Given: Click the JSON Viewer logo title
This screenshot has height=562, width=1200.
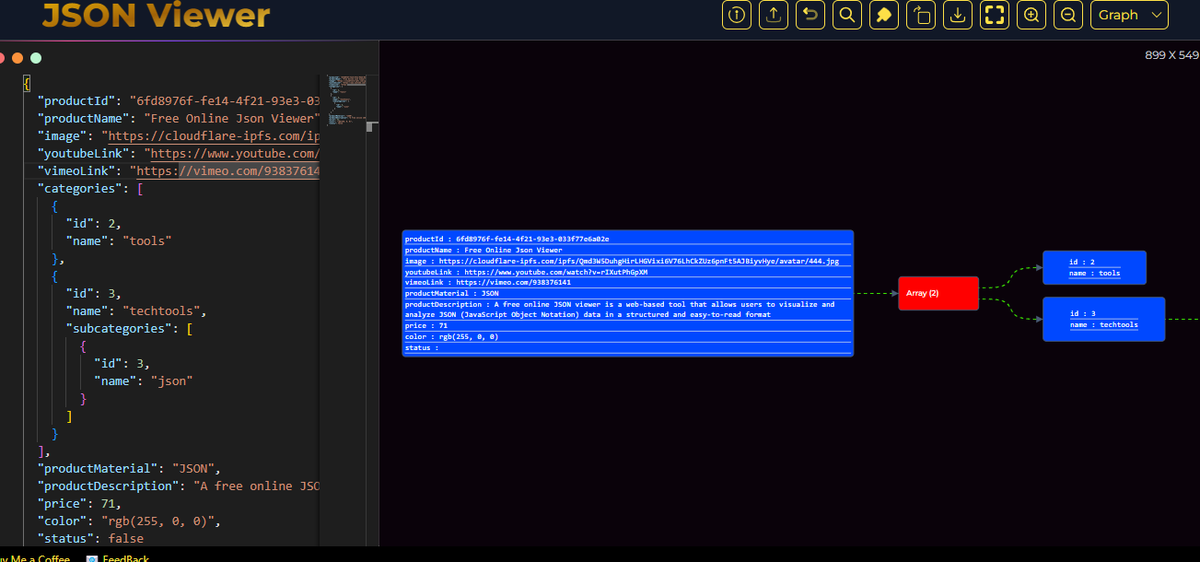Looking at the screenshot, I should 156,16.
